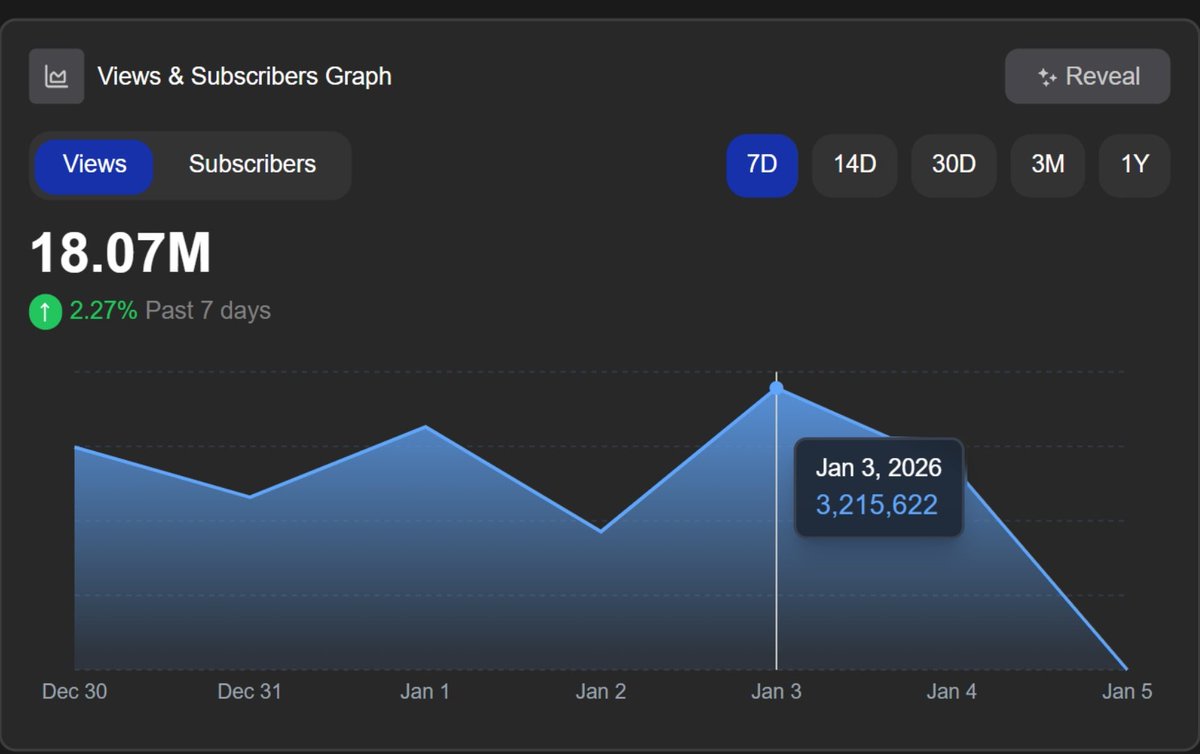Click the Jan 4 axis label
Screen dimensions: 1200x754
952,691
